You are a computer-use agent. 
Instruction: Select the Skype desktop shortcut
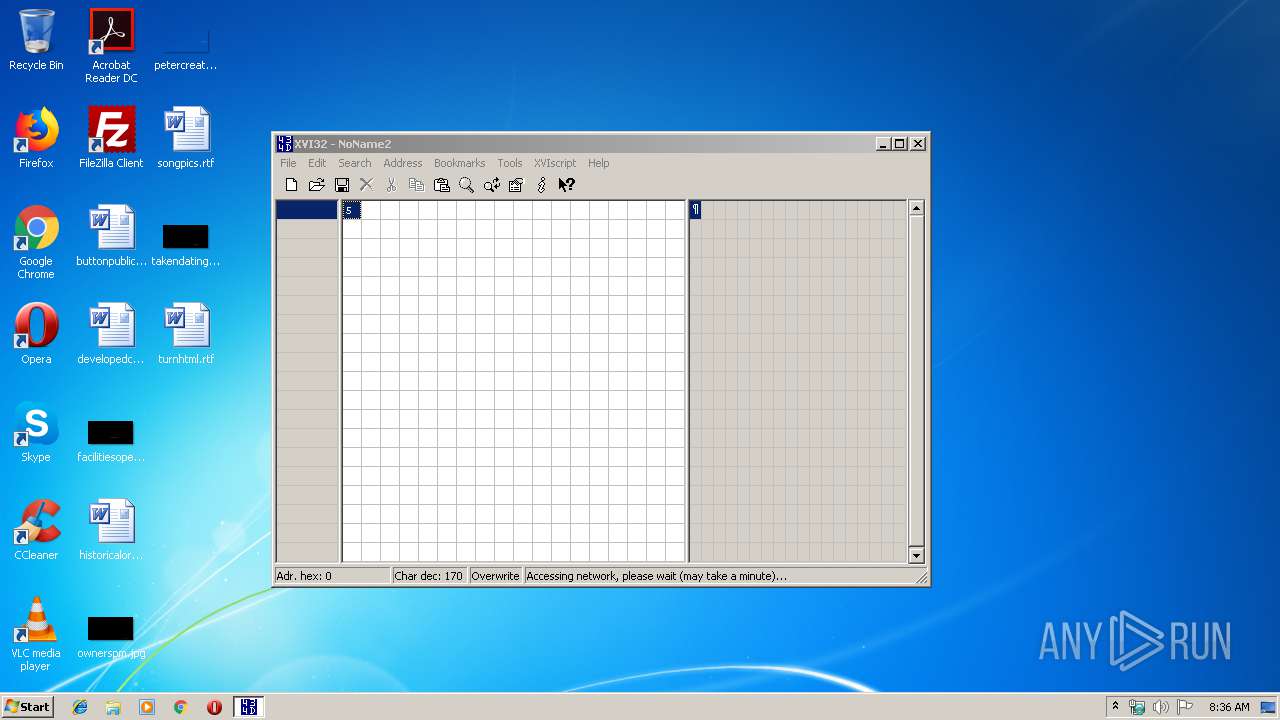click(x=36, y=432)
